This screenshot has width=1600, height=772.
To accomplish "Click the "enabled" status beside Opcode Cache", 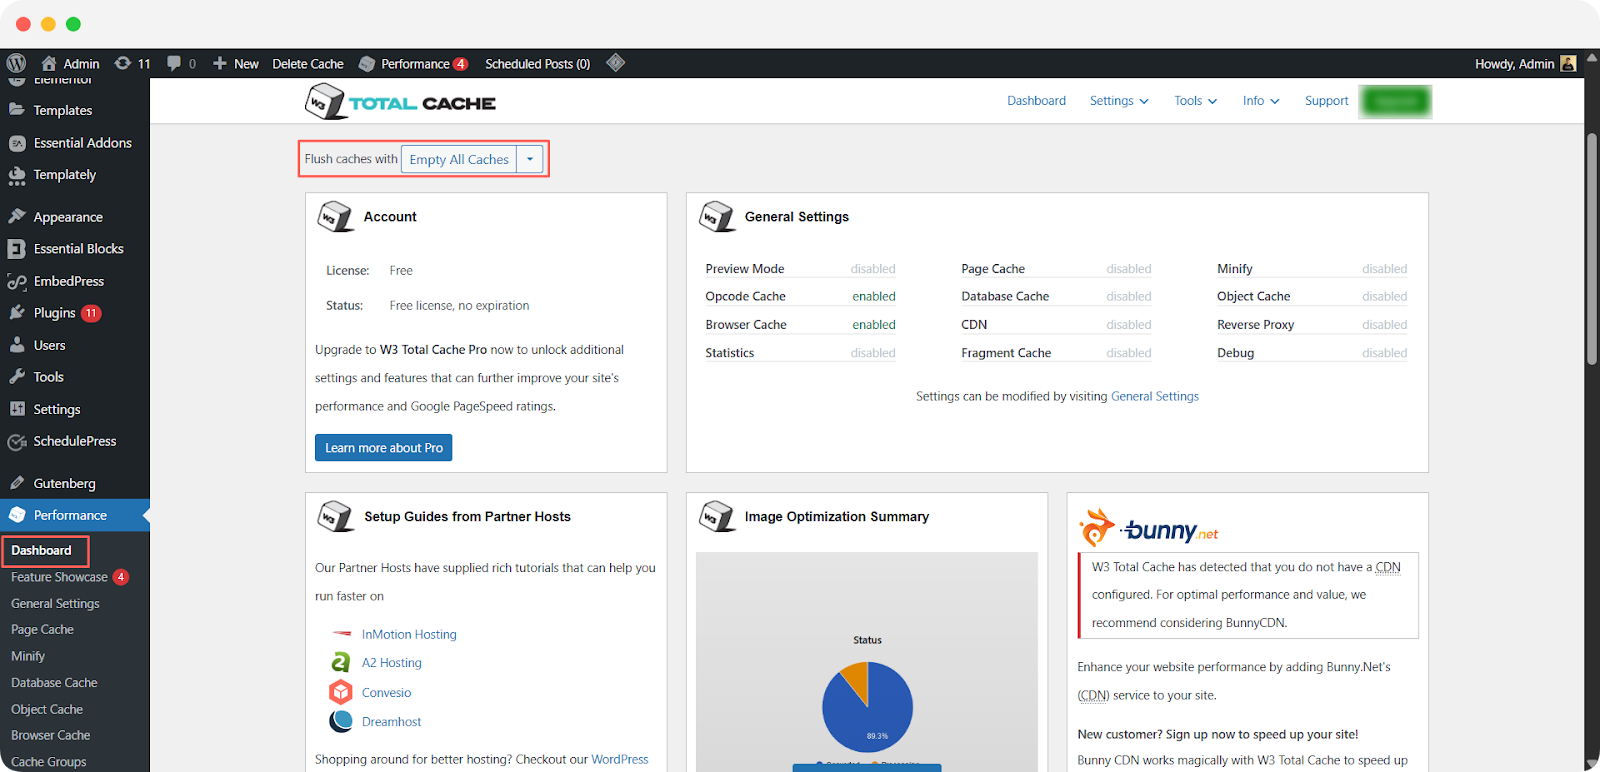I will click(x=874, y=296).
